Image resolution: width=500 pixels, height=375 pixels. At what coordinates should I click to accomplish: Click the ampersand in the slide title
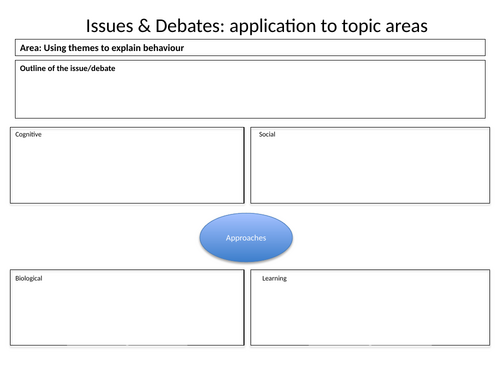coord(144,26)
